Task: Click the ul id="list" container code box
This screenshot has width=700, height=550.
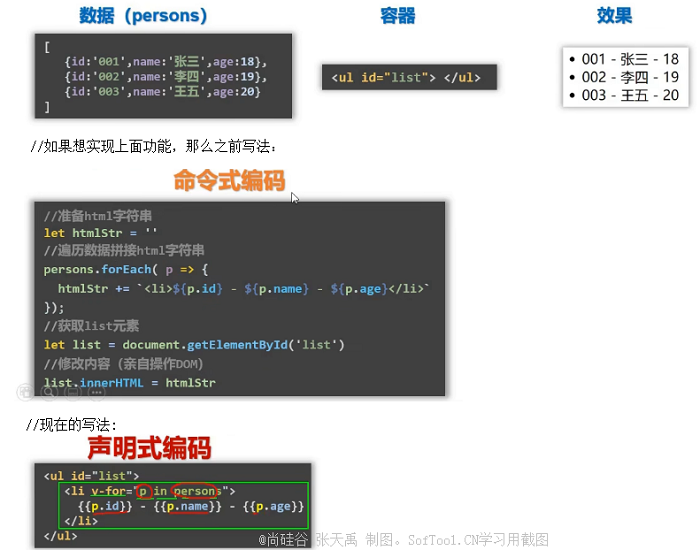Action: click(x=408, y=78)
